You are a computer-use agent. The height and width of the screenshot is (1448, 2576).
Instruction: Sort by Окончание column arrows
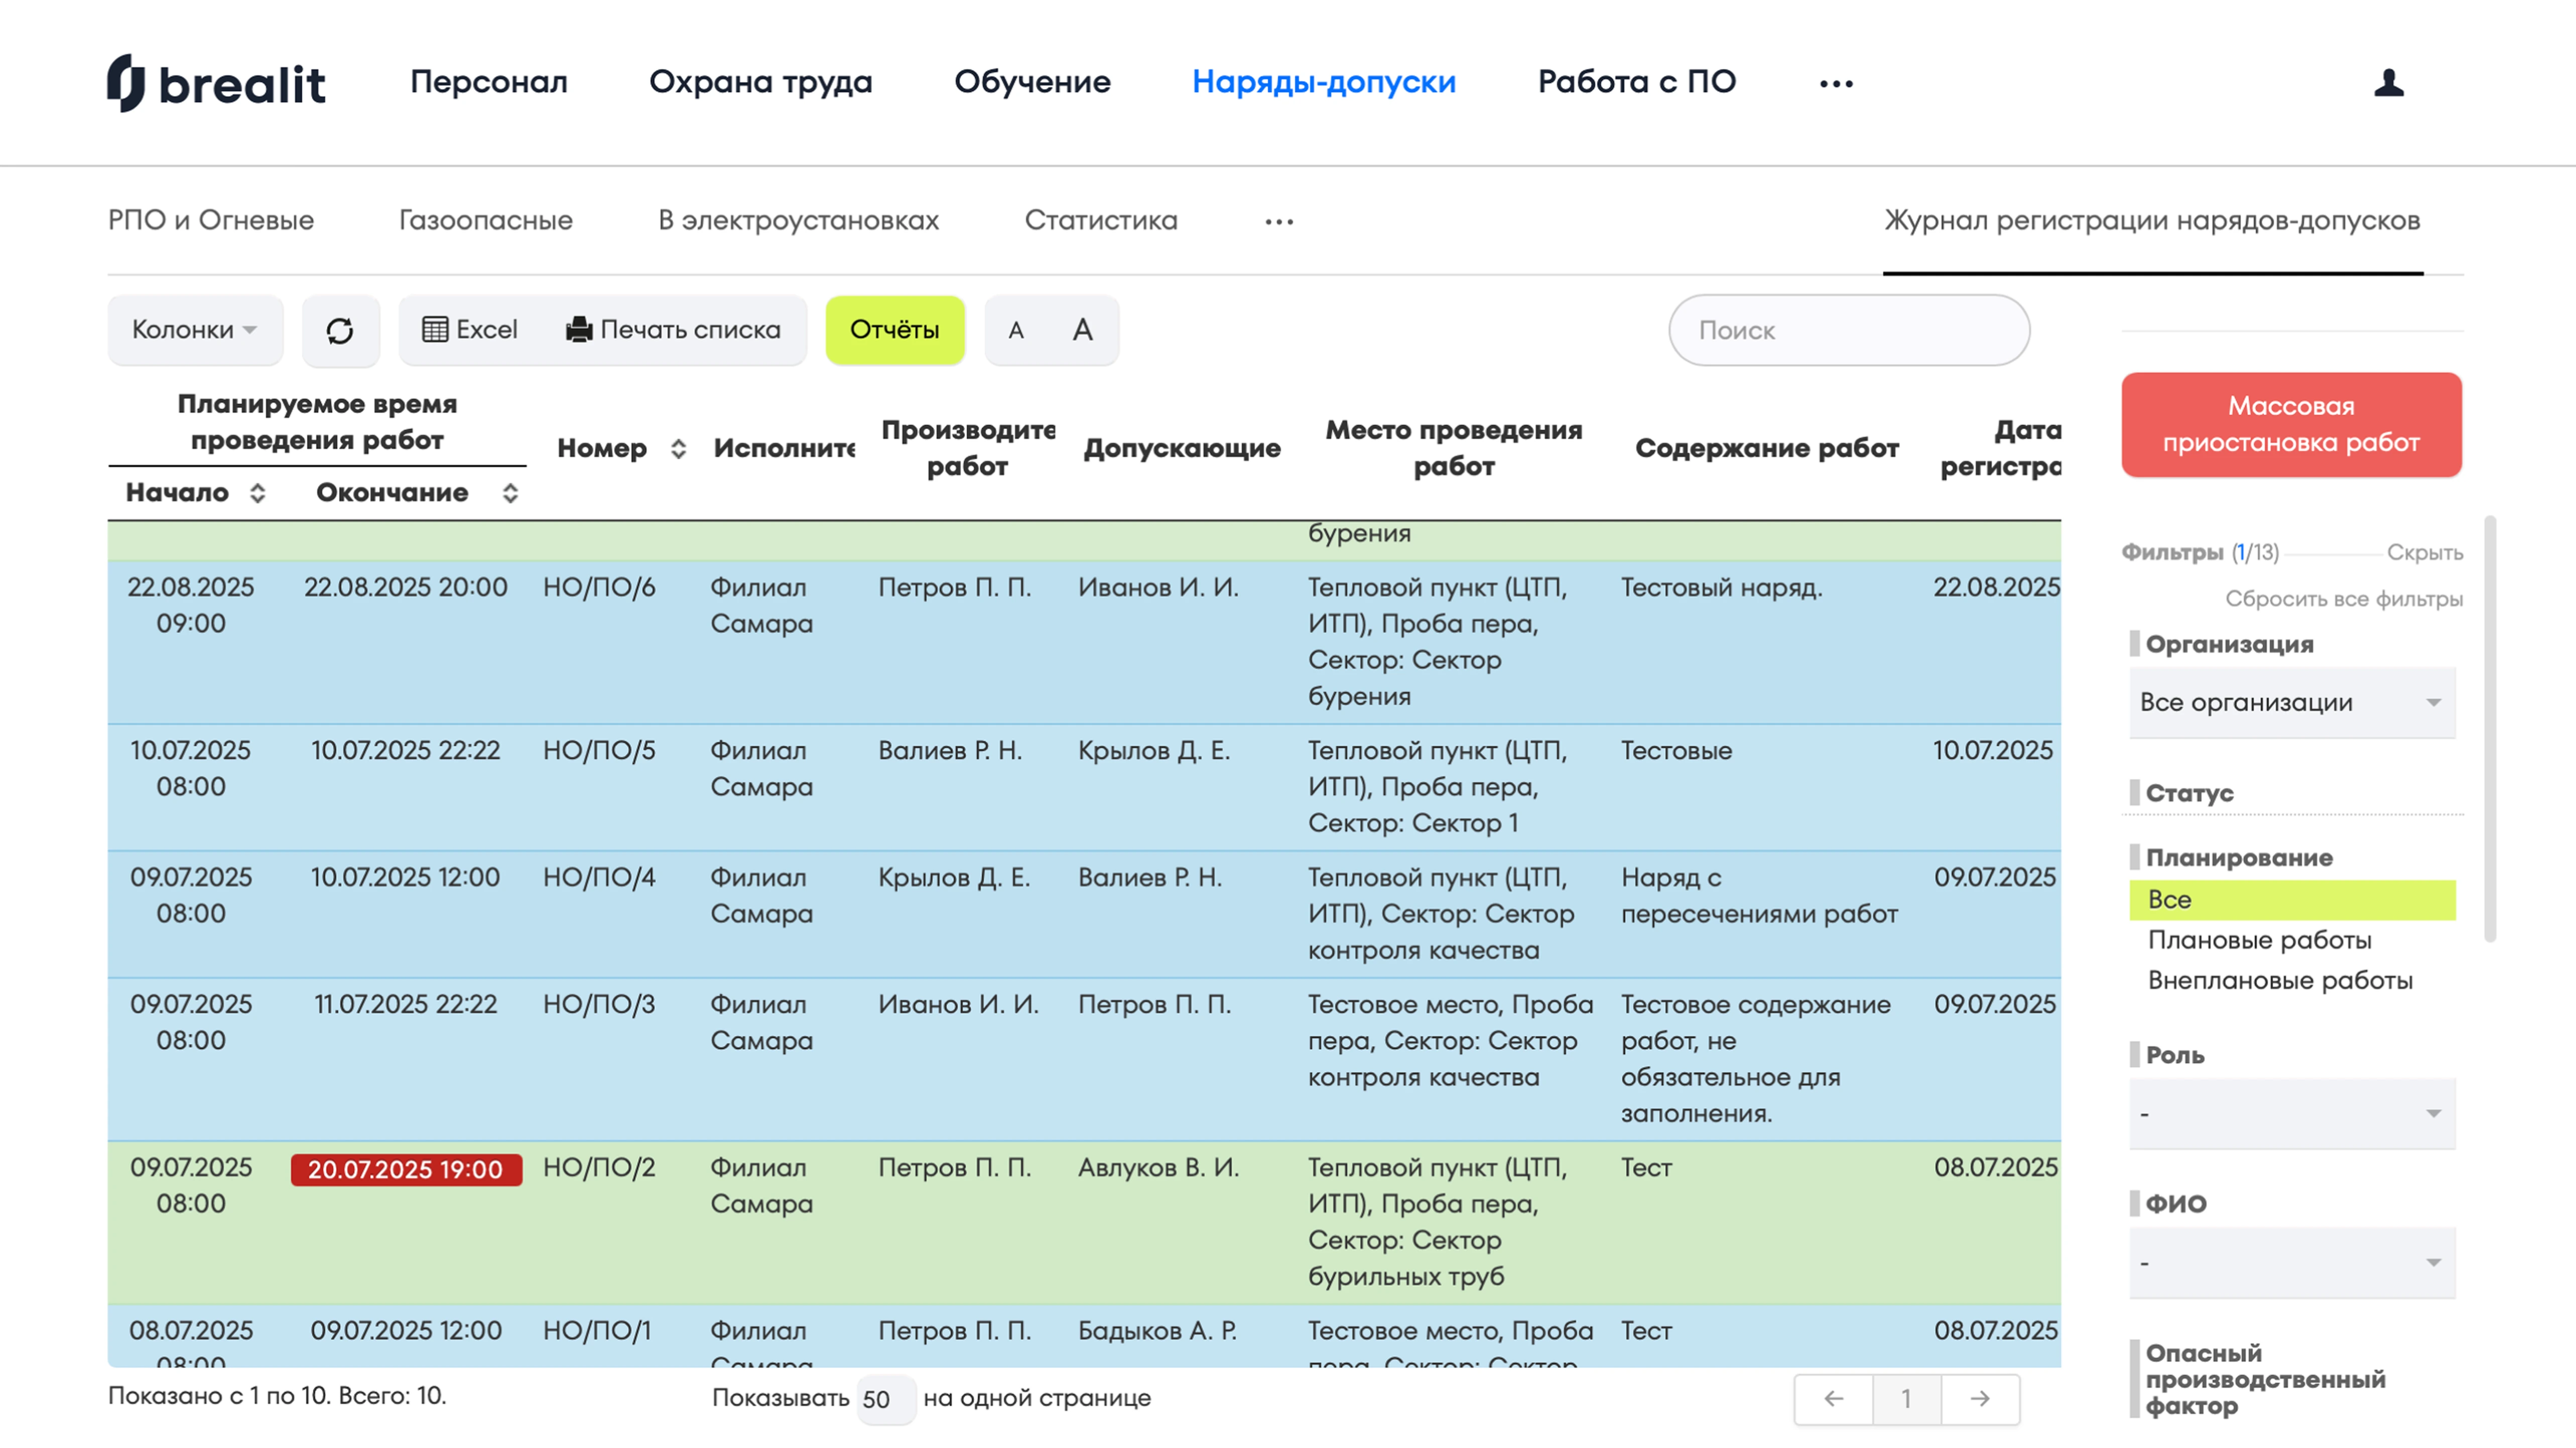coord(510,493)
